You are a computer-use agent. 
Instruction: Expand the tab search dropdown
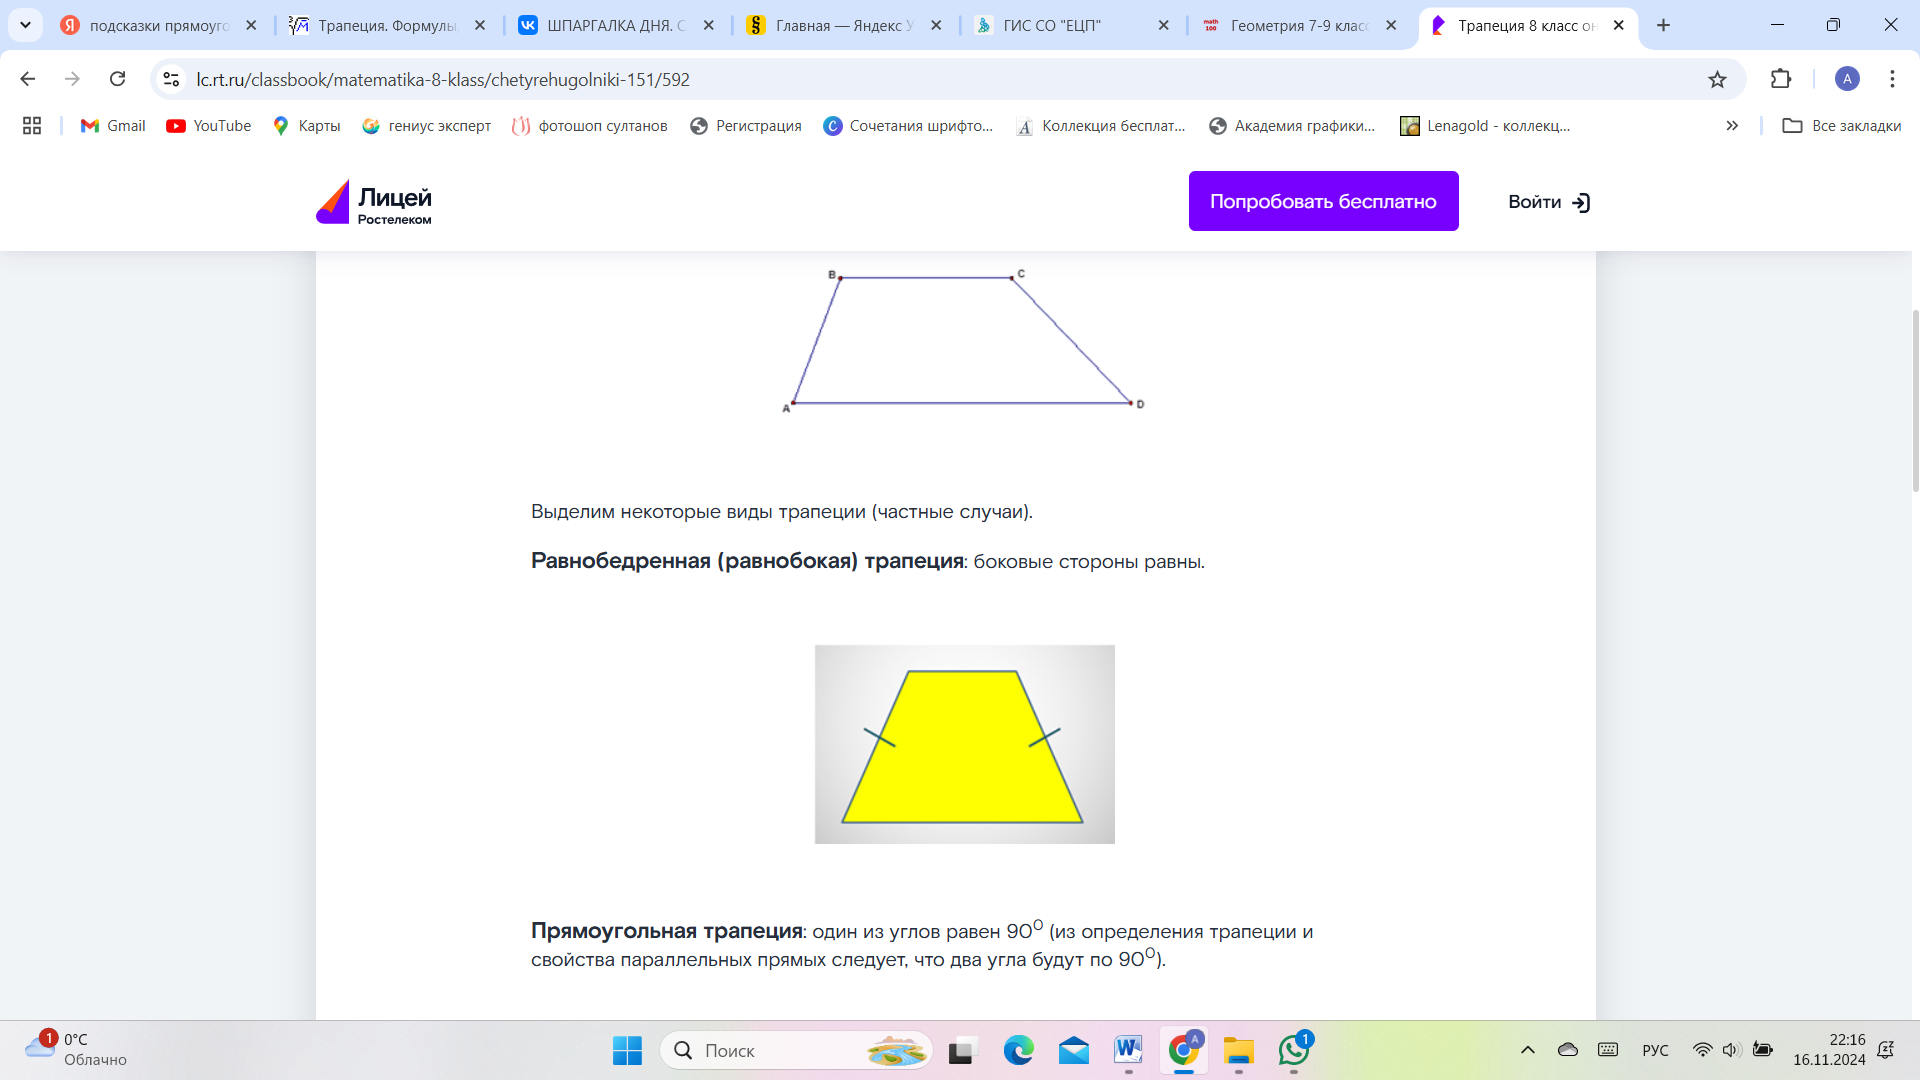click(x=25, y=25)
